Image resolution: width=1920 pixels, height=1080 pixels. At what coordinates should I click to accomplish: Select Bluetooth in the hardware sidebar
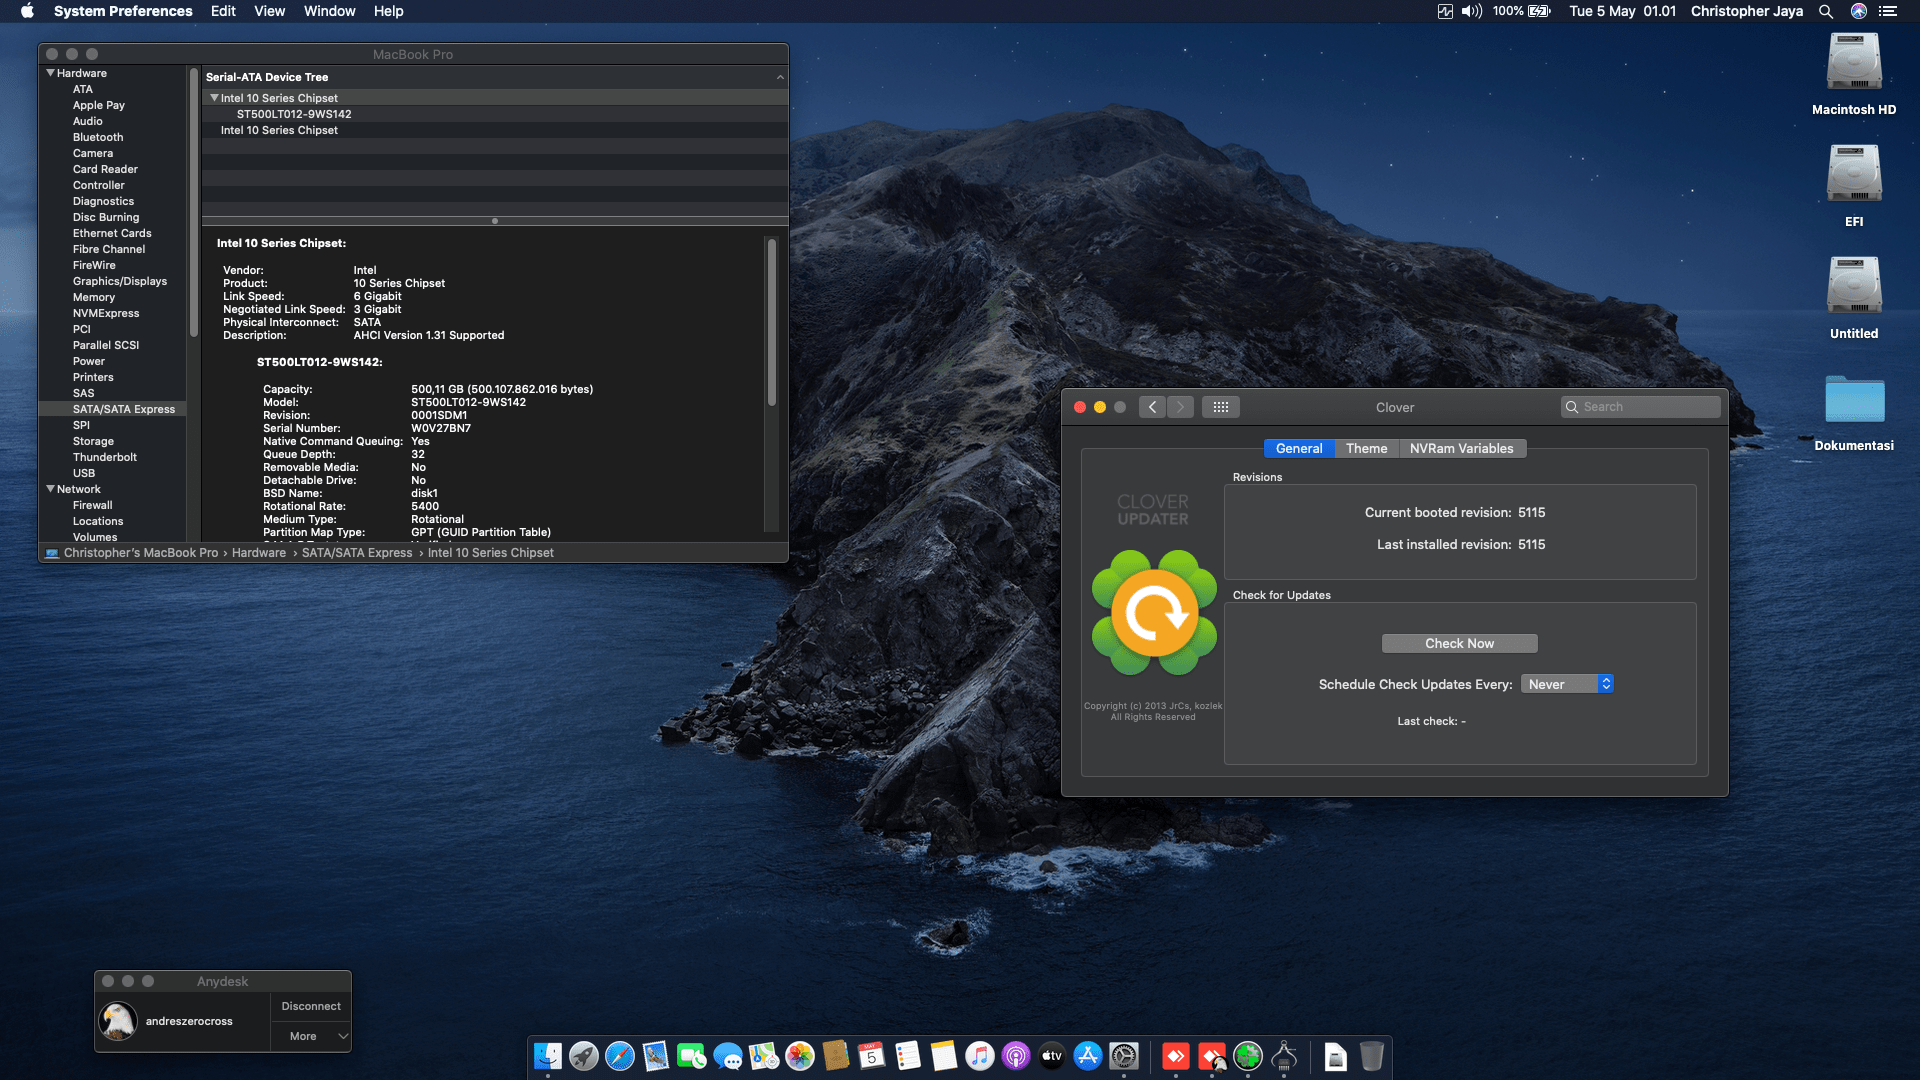98,137
